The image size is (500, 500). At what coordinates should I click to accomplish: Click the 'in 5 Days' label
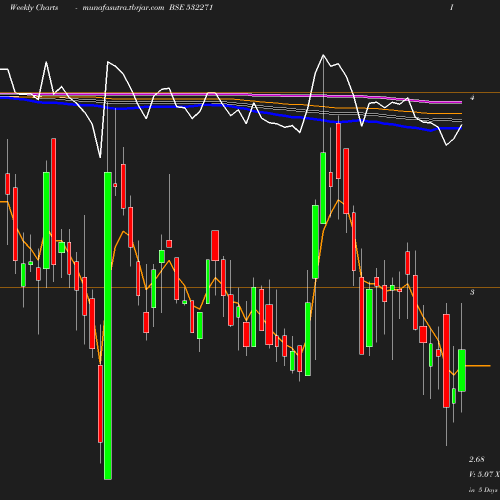point(483,490)
